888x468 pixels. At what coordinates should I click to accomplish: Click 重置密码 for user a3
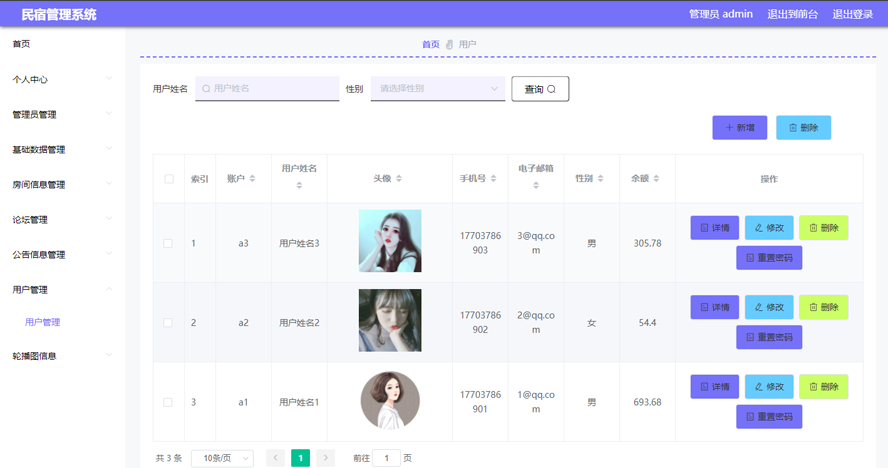(x=769, y=258)
